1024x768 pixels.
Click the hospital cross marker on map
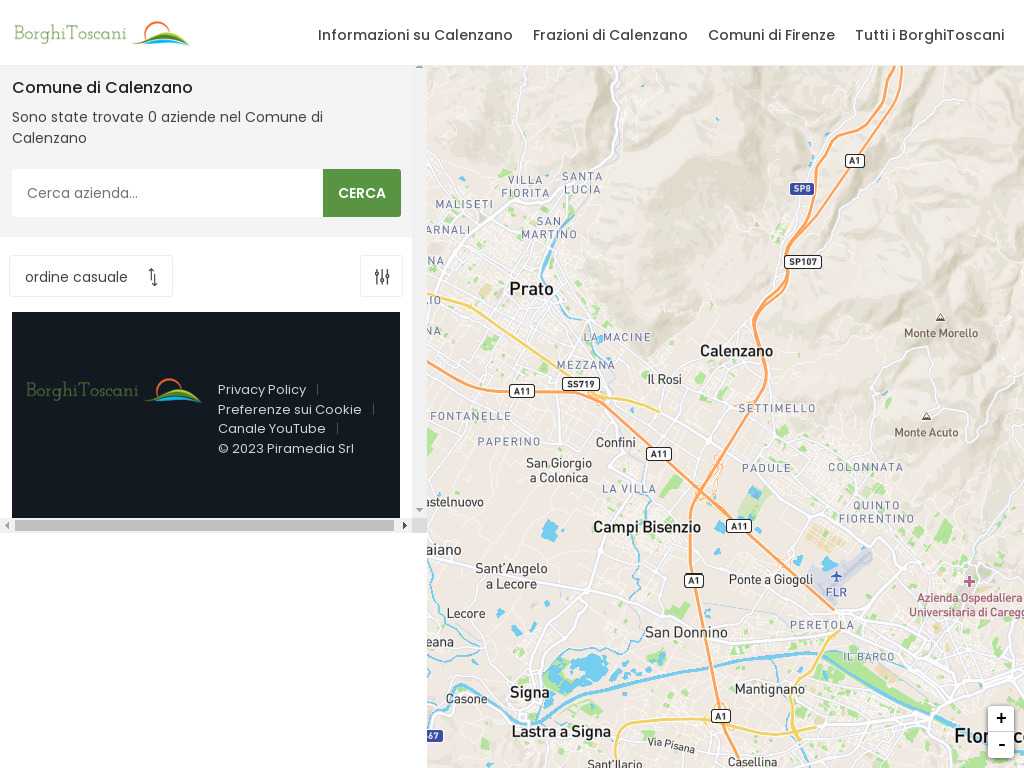pyautogui.click(x=969, y=581)
